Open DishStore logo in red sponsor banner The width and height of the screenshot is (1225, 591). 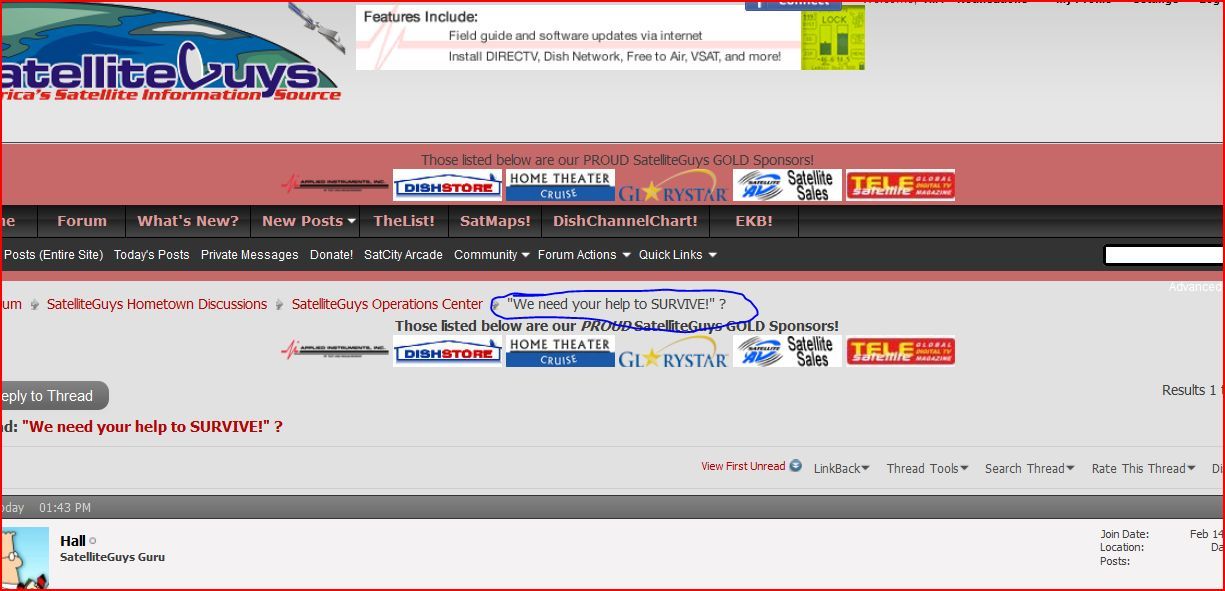click(x=447, y=186)
